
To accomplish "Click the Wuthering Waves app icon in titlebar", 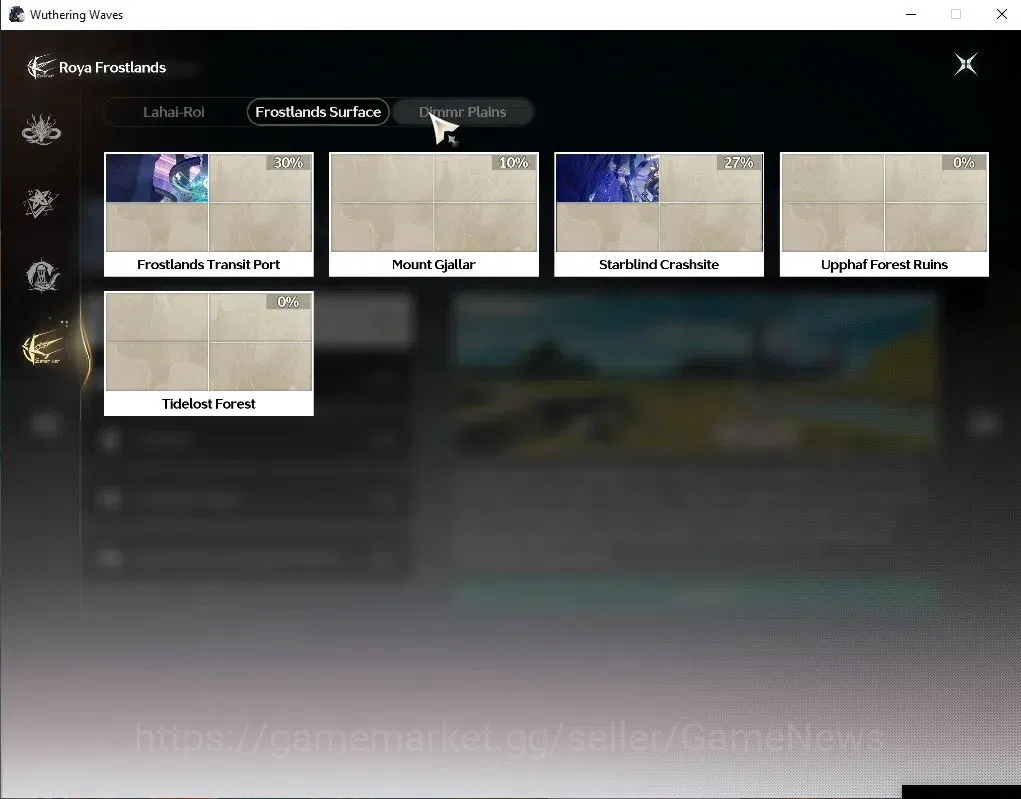I will click(16, 14).
